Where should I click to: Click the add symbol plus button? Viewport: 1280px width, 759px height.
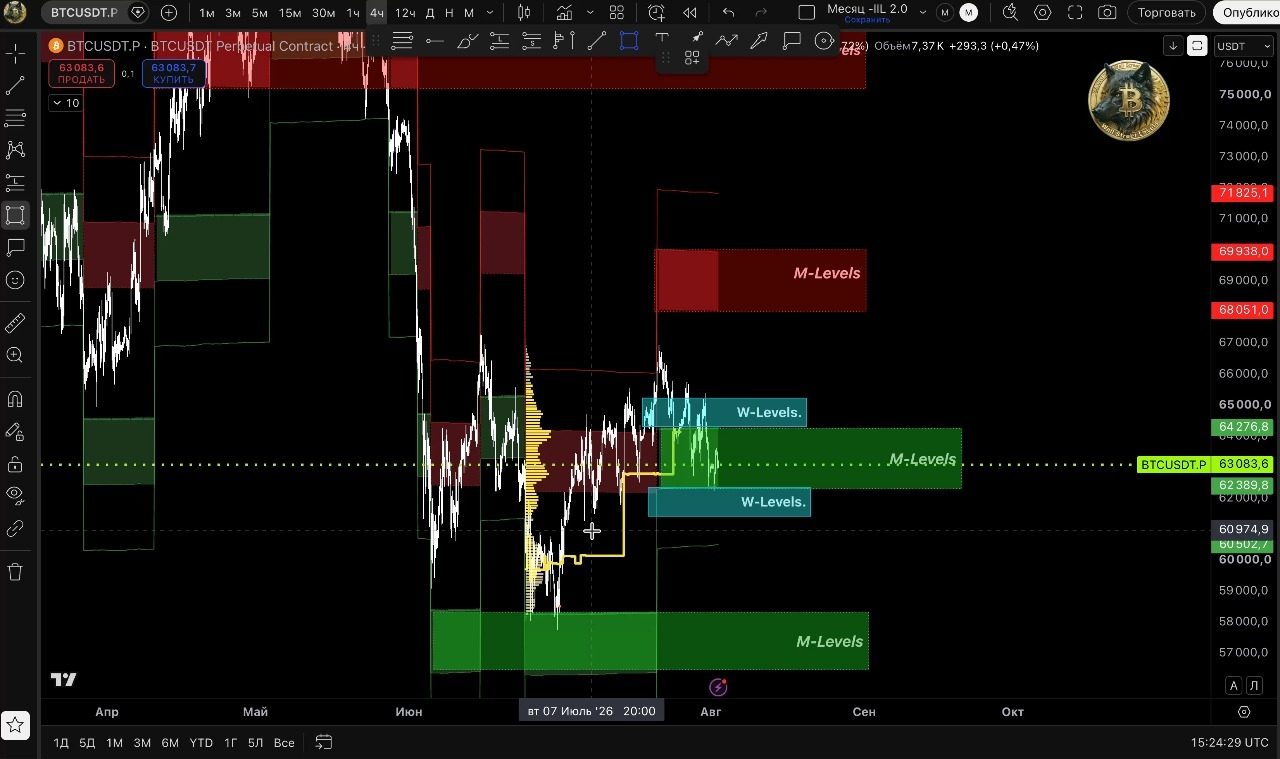tap(169, 13)
